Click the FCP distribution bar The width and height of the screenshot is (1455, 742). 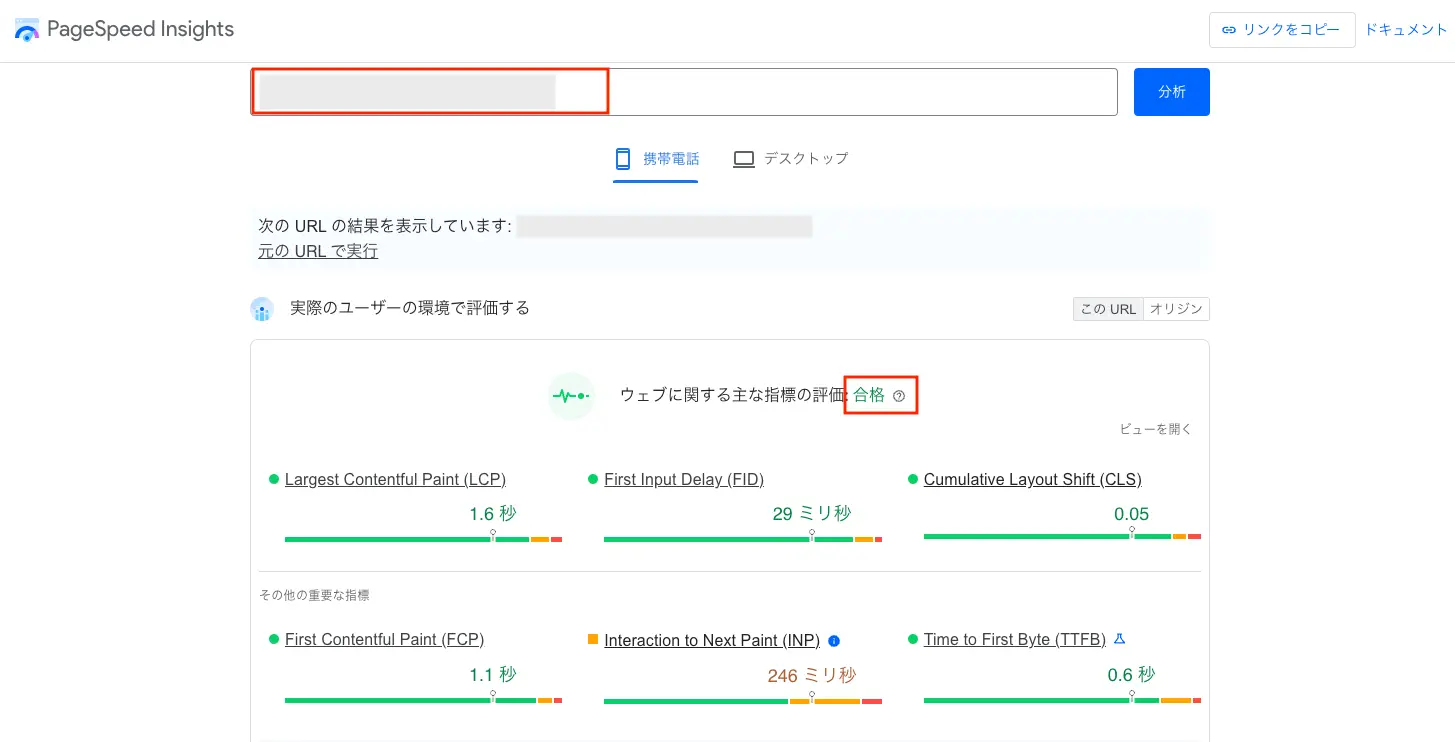click(x=423, y=700)
